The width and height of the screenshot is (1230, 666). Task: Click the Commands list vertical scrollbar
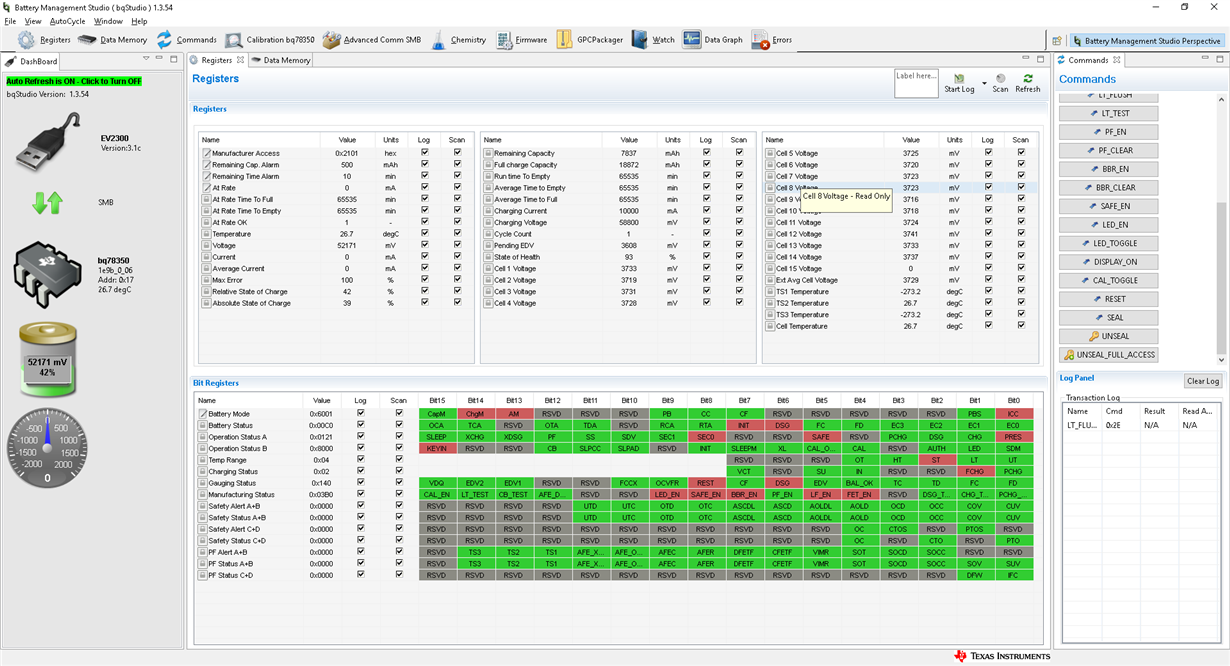click(x=1220, y=229)
